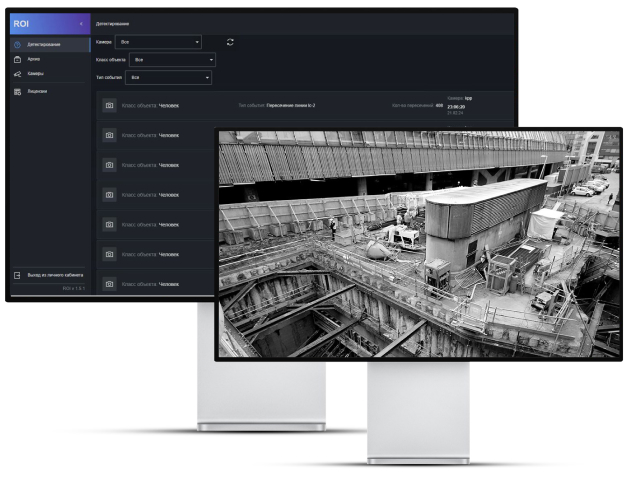The height and width of the screenshot is (482, 628).
Task: Expand the Тип события dropdown
Action: click(x=170, y=77)
